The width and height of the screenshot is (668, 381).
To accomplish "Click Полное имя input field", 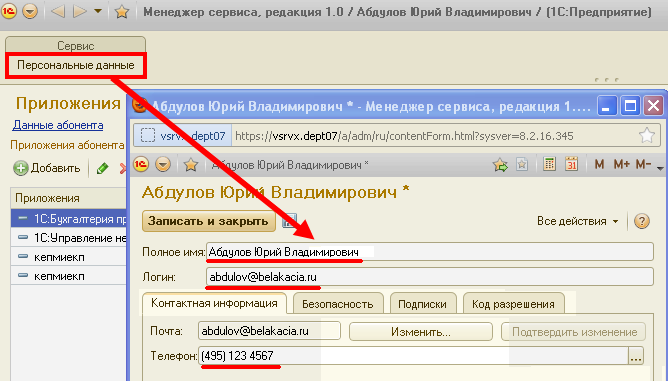I will 430,252.
